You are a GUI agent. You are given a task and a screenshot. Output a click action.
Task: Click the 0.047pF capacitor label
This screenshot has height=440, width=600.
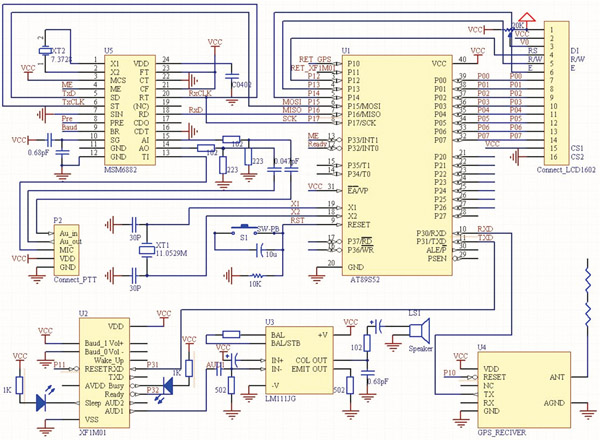tap(284, 161)
